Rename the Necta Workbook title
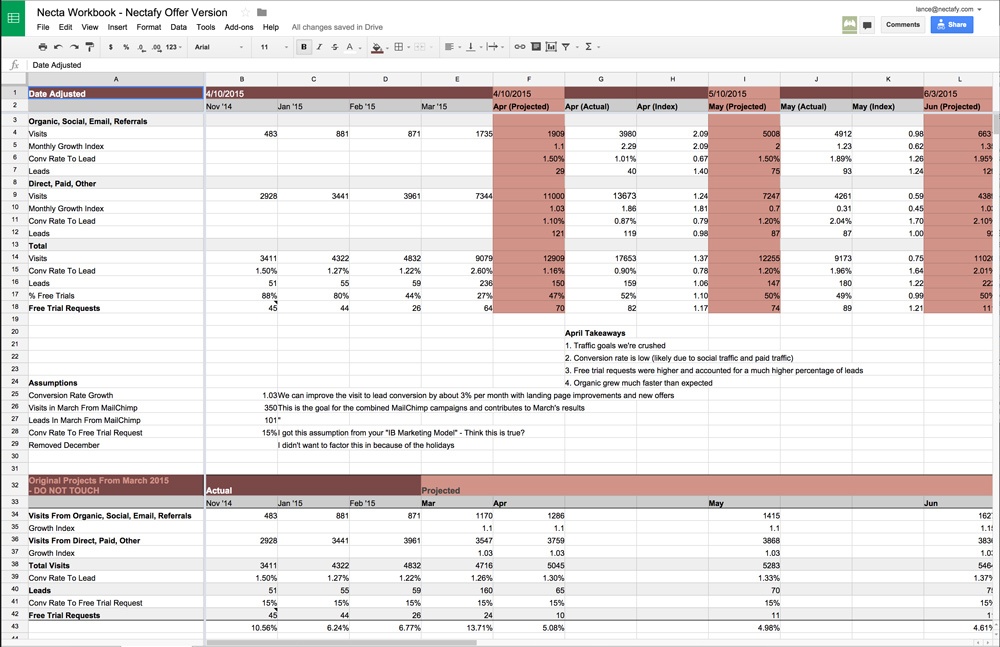1000x647 pixels. click(x=132, y=12)
